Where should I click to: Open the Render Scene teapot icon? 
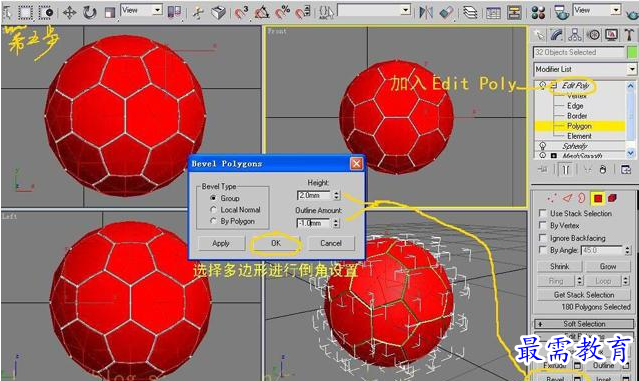(562, 13)
